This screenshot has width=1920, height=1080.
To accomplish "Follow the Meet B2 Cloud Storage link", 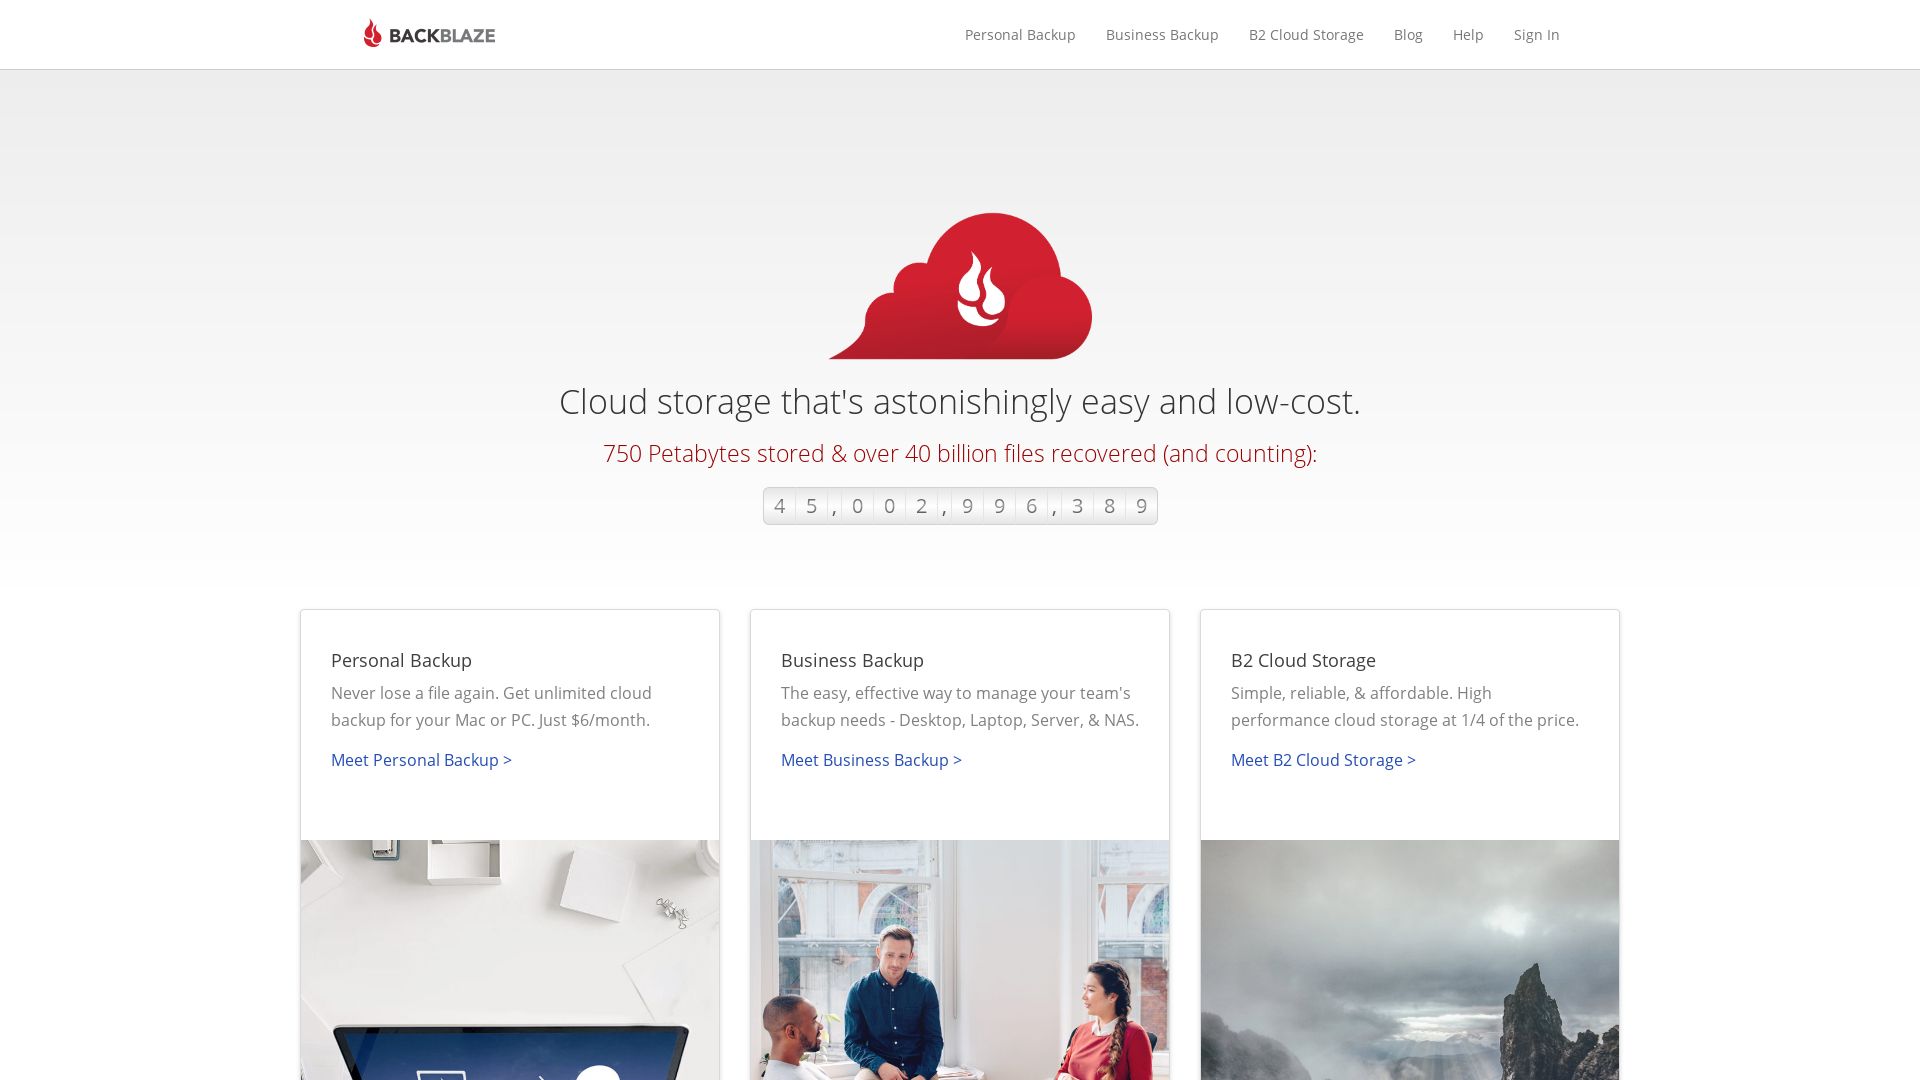I will click(1323, 760).
